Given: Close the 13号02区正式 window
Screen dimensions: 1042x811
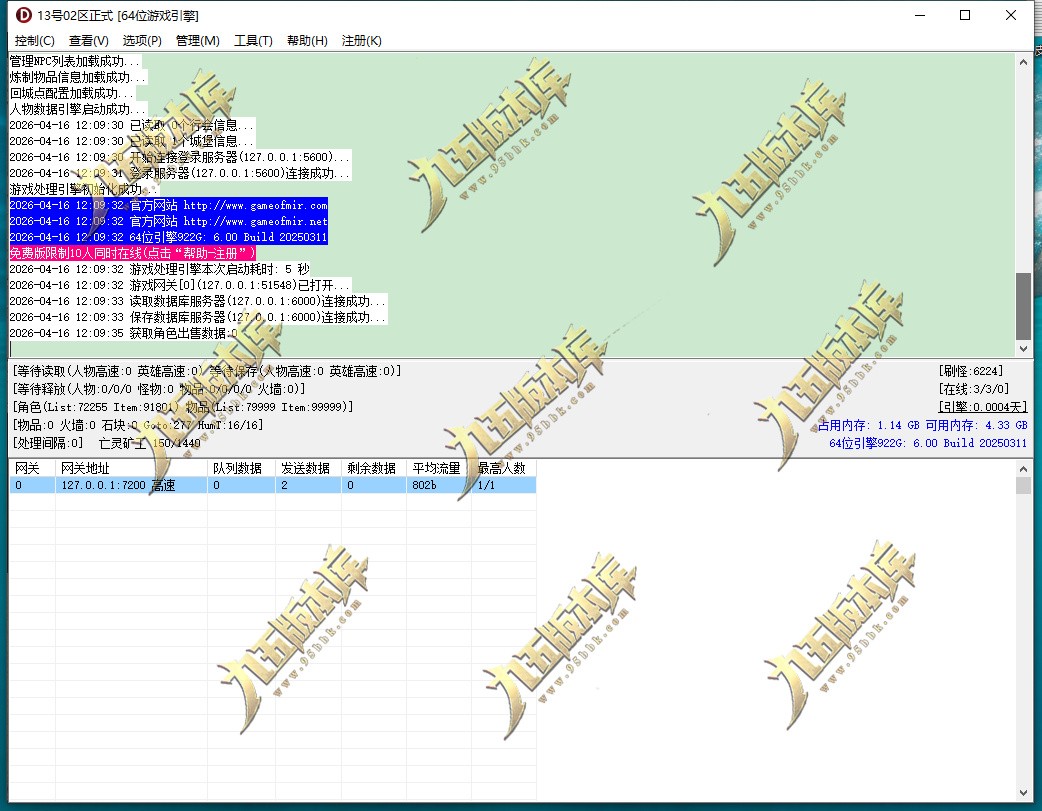Looking at the screenshot, I should pyautogui.click(x=1011, y=15).
